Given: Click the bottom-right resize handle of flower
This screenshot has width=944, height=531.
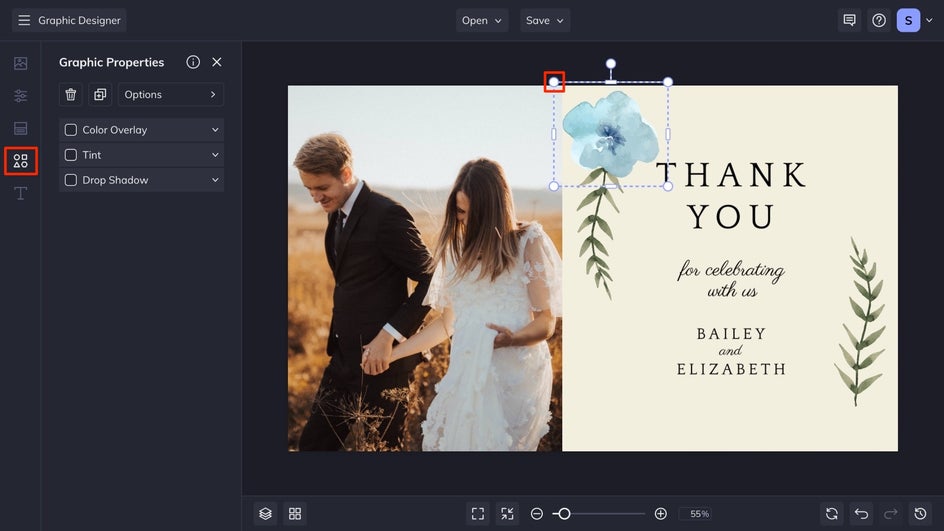Looking at the screenshot, I should tap(668, 187).
